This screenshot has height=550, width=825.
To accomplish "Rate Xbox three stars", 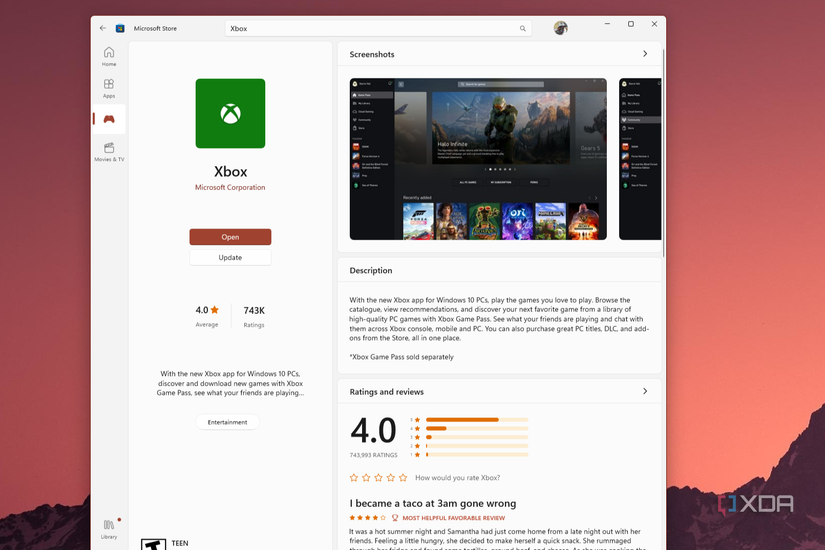I will (x=378, y=478).
